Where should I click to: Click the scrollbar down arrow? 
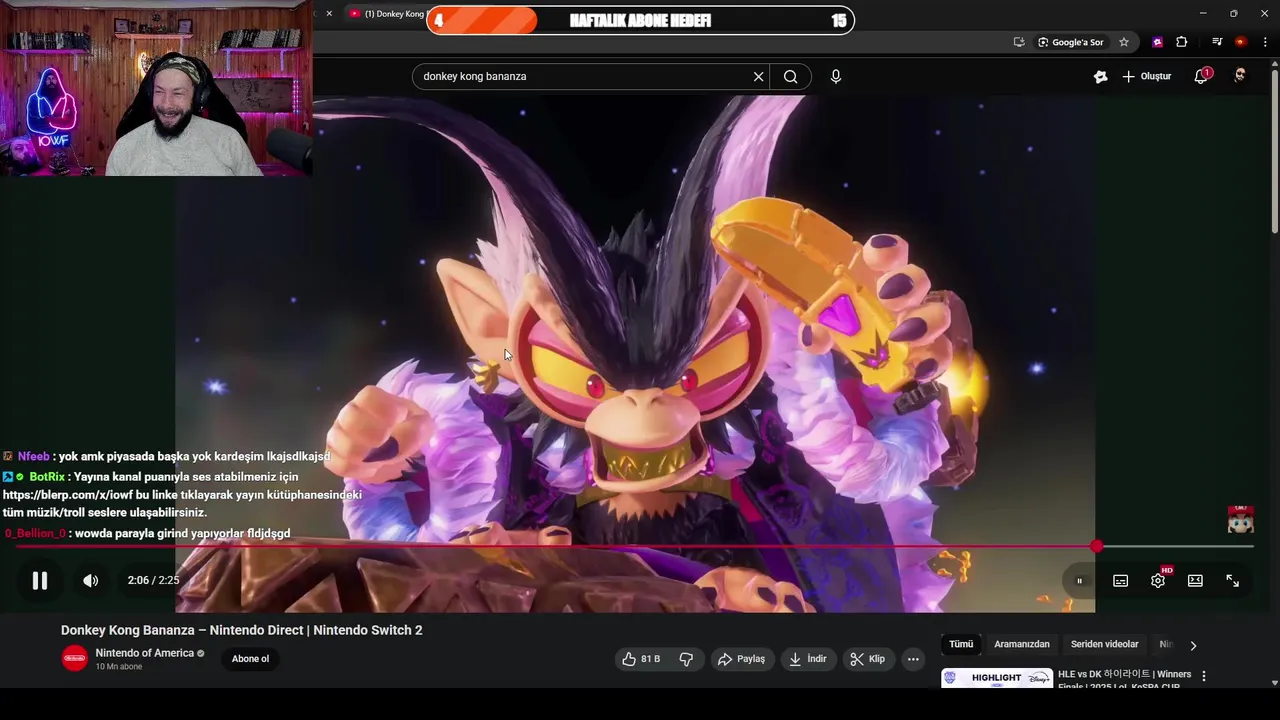coord(1274,682)
